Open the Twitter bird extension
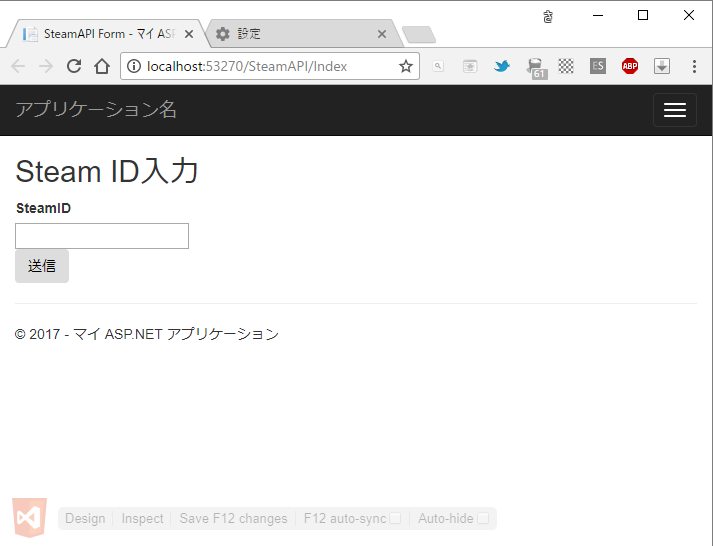The height and width of the screenshot is (546, 713). point(502,66)
